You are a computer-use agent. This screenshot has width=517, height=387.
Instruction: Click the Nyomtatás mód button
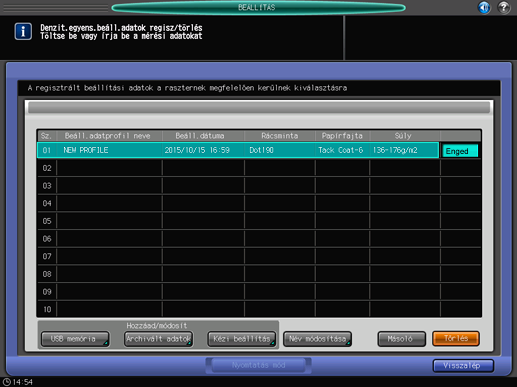tap(259, 365)
